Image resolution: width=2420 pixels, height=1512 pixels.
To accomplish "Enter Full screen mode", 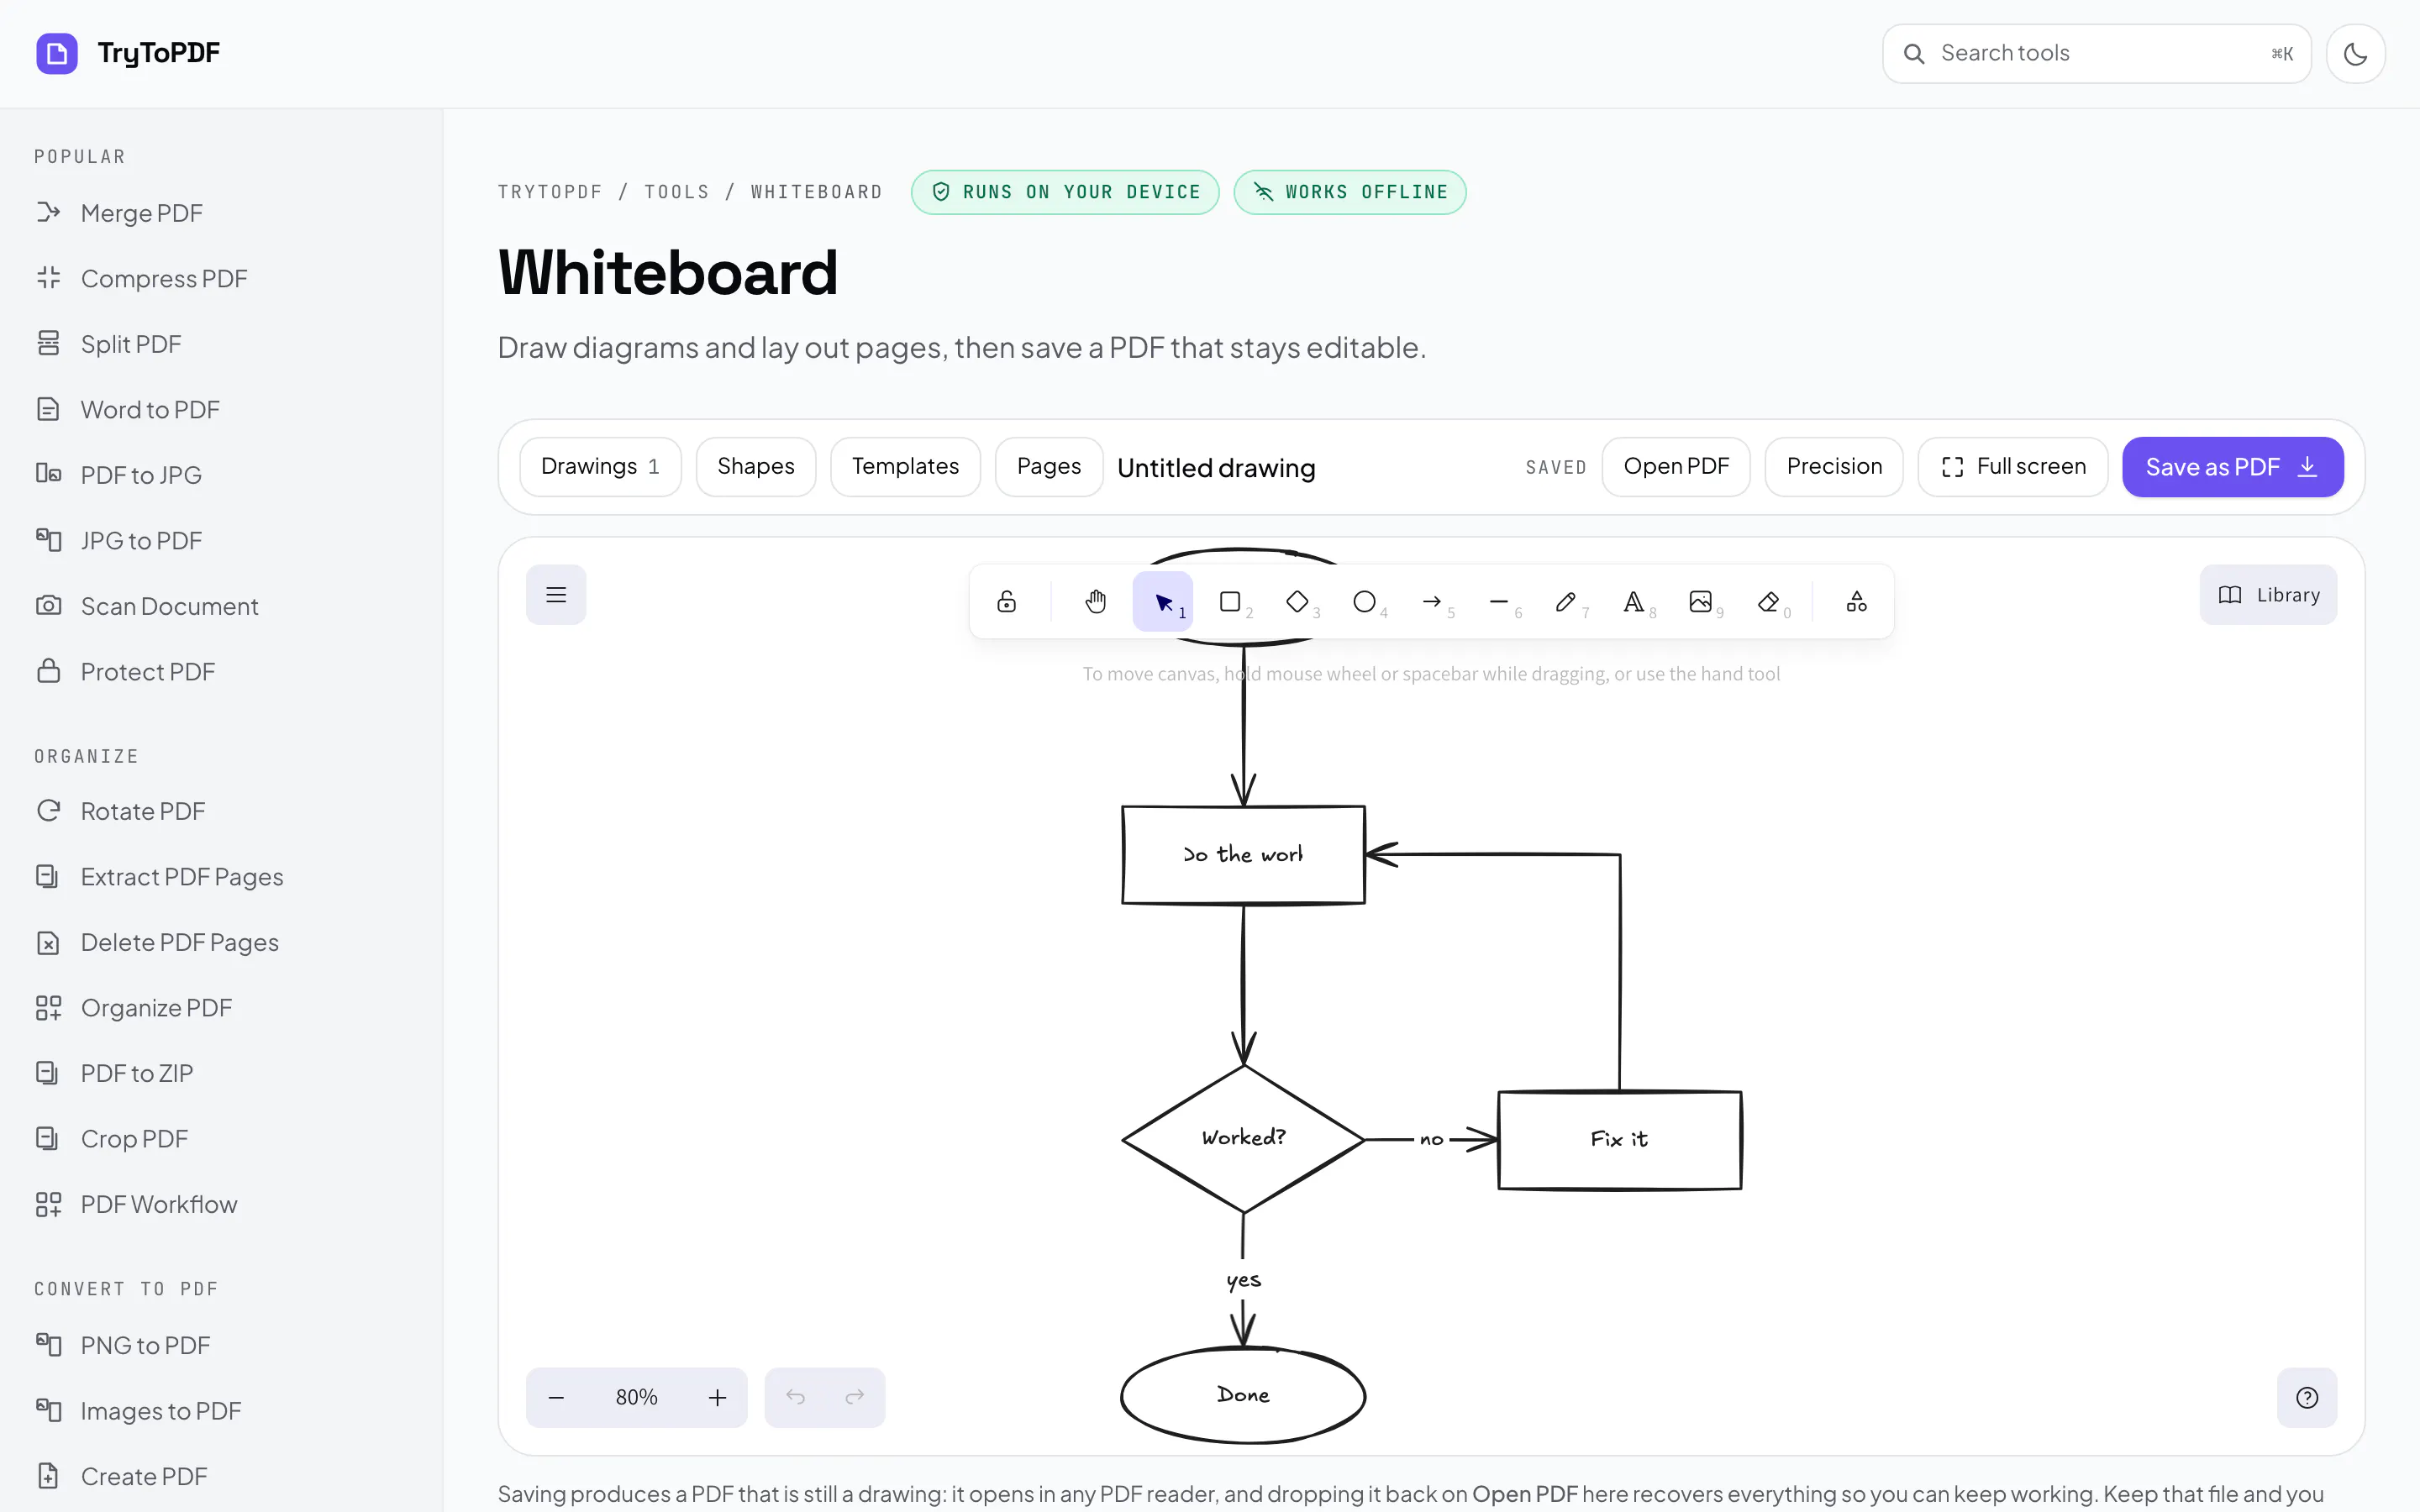I will click(x=2013, y=467).
